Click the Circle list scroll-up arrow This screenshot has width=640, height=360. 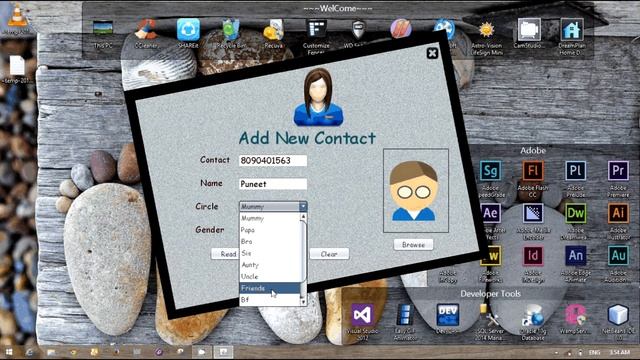tap(303, 216)
